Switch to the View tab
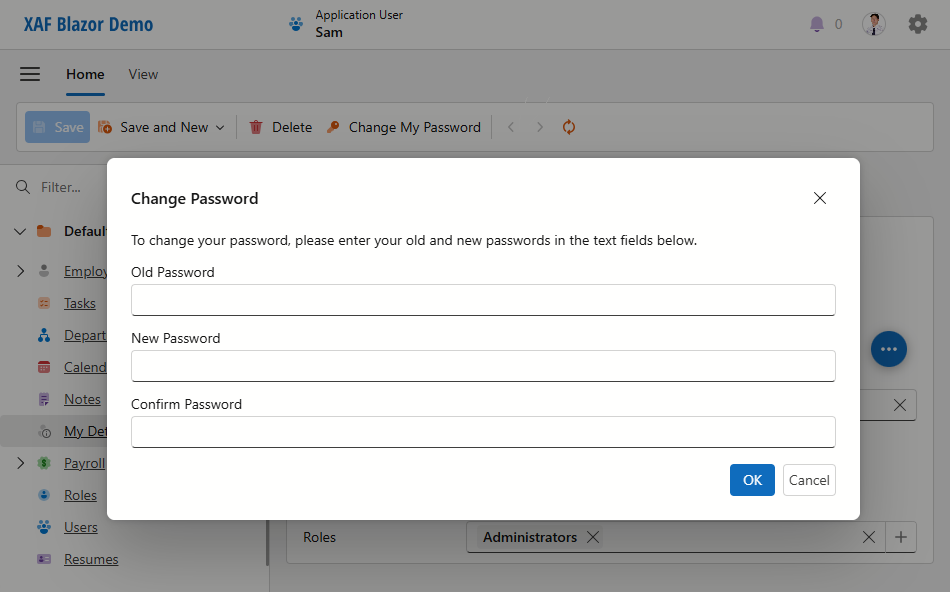The height and width of the screenshot is (592, 950). [142, 74]
